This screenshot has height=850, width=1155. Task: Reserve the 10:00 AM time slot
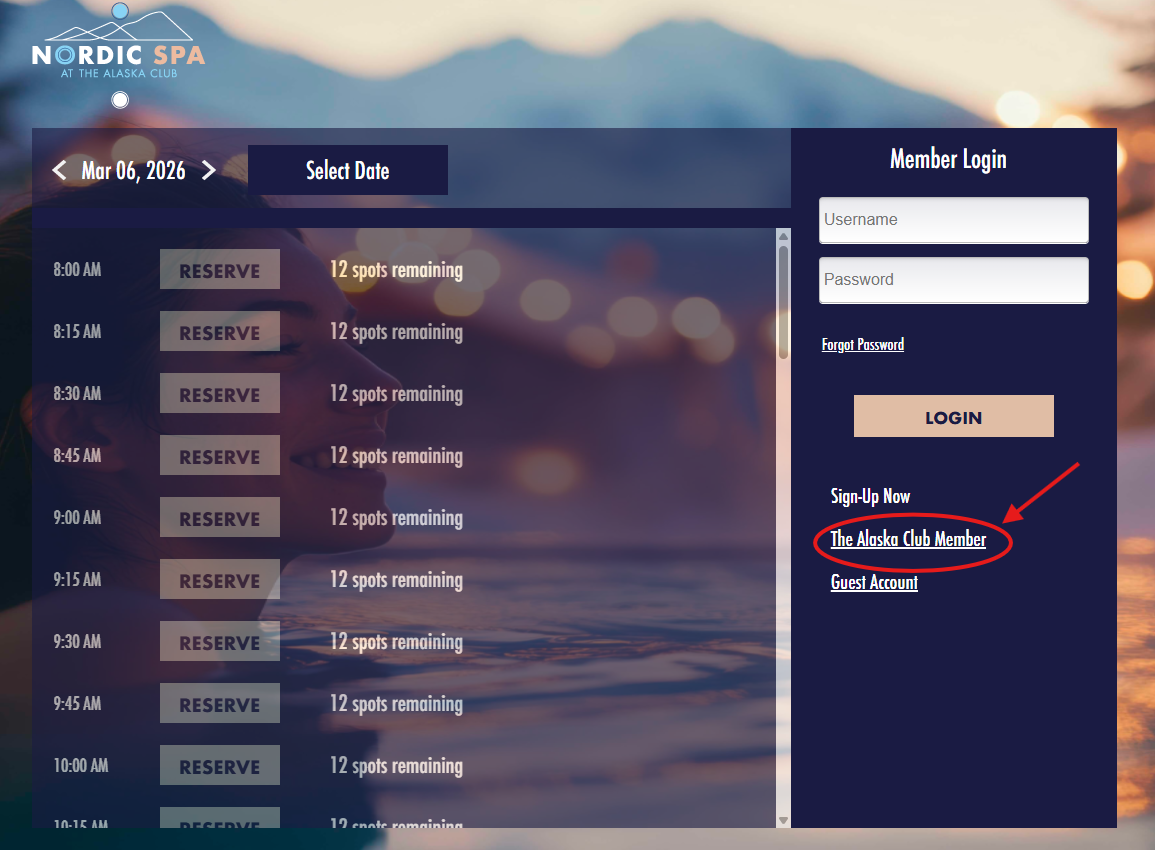coord(219,765)
